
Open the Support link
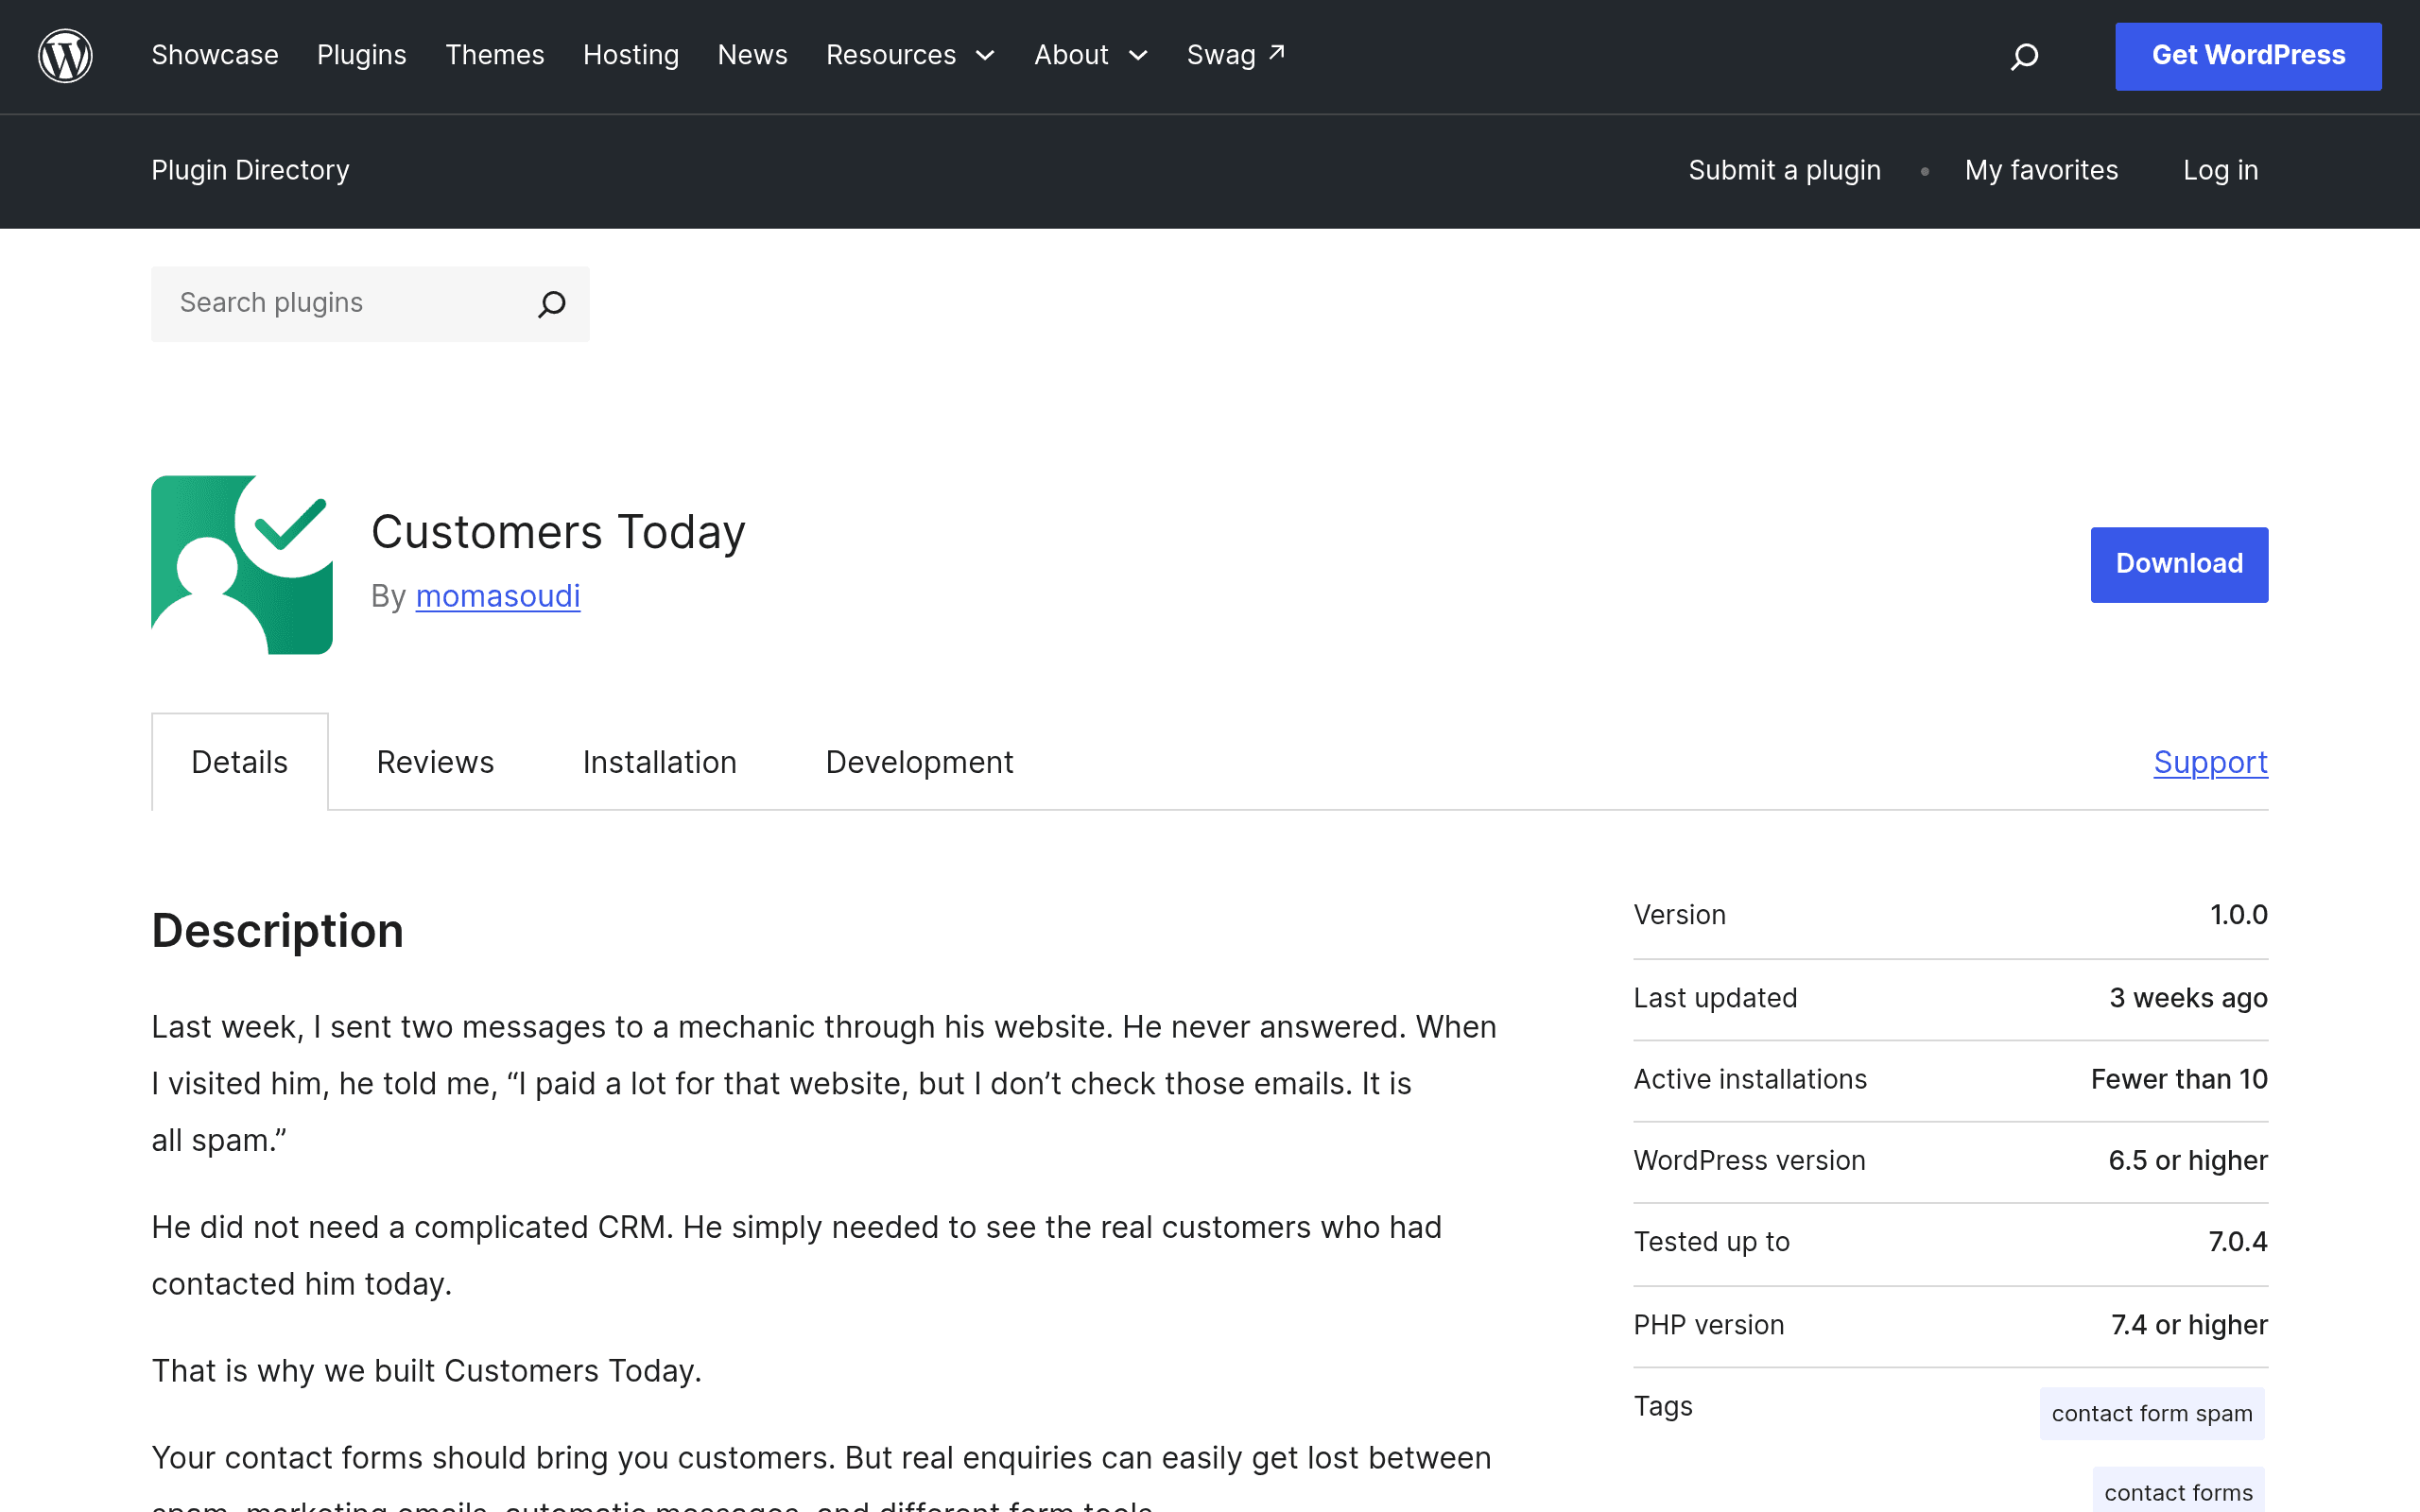(x=2211, y=762)
